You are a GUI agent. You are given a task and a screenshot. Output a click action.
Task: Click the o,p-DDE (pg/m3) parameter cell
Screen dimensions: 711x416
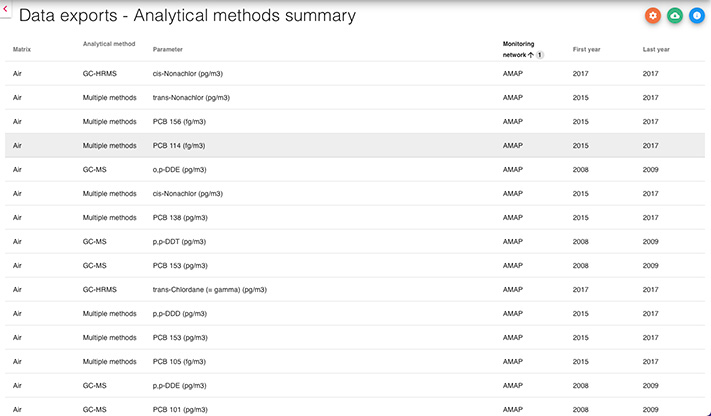[x=179, y=169]
